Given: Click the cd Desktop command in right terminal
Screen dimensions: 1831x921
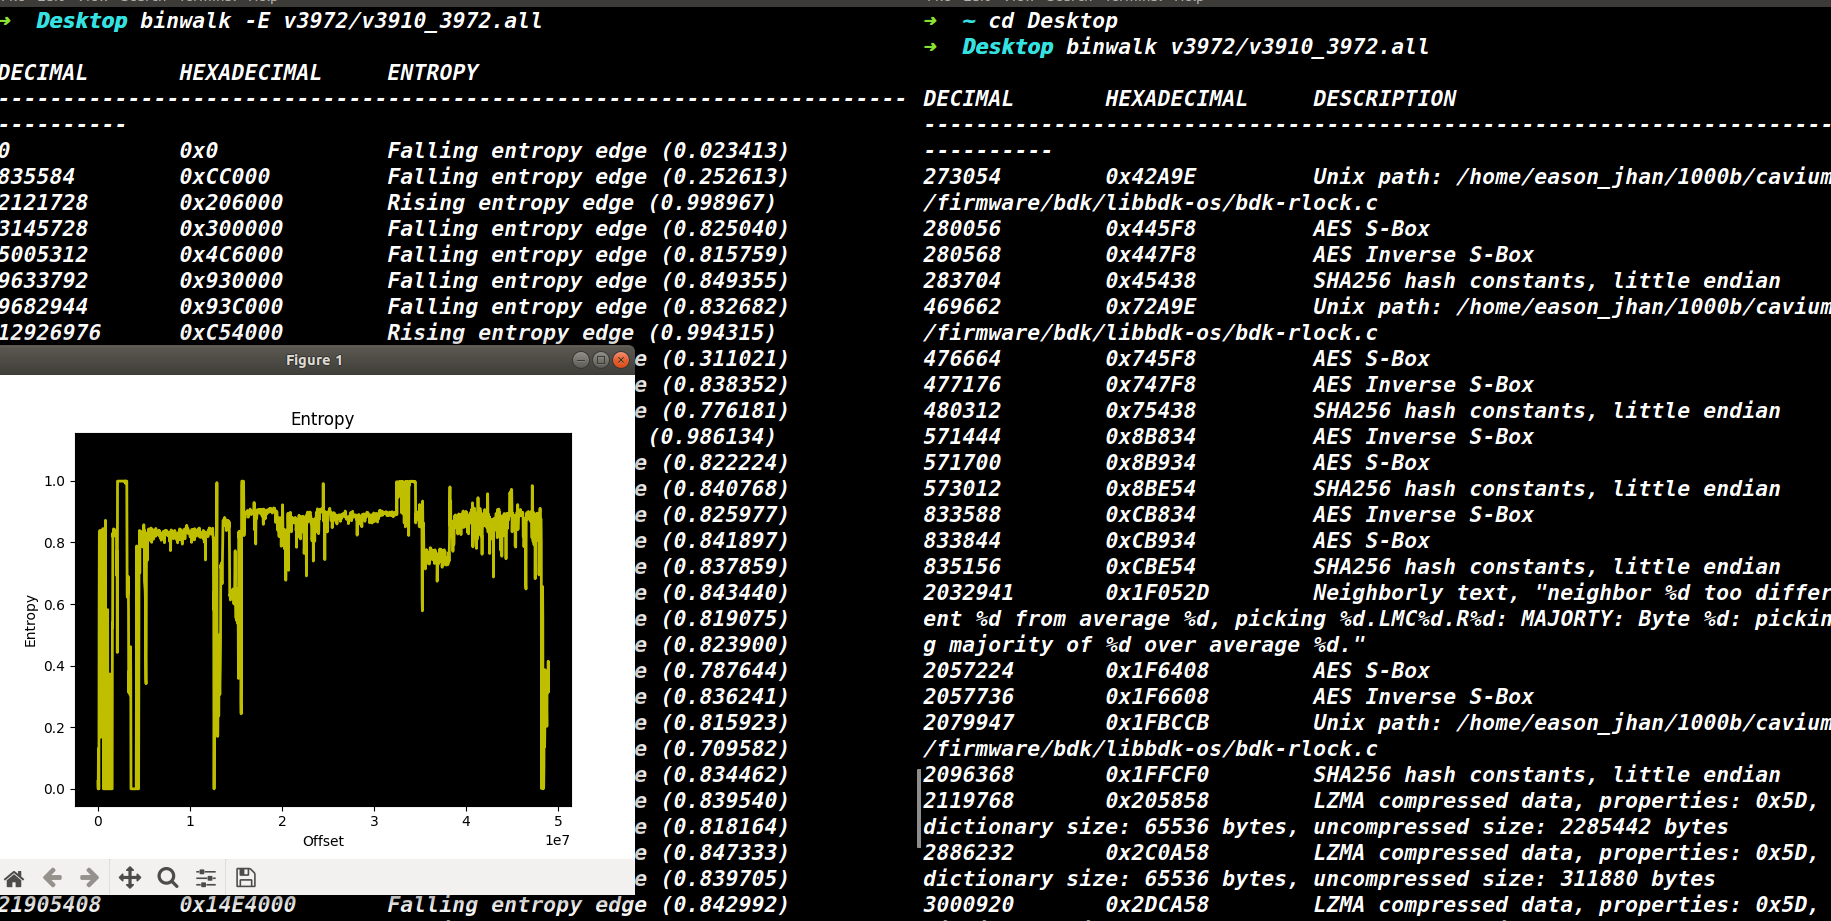Looking at the screenshot, I should tap(1053, 21).
